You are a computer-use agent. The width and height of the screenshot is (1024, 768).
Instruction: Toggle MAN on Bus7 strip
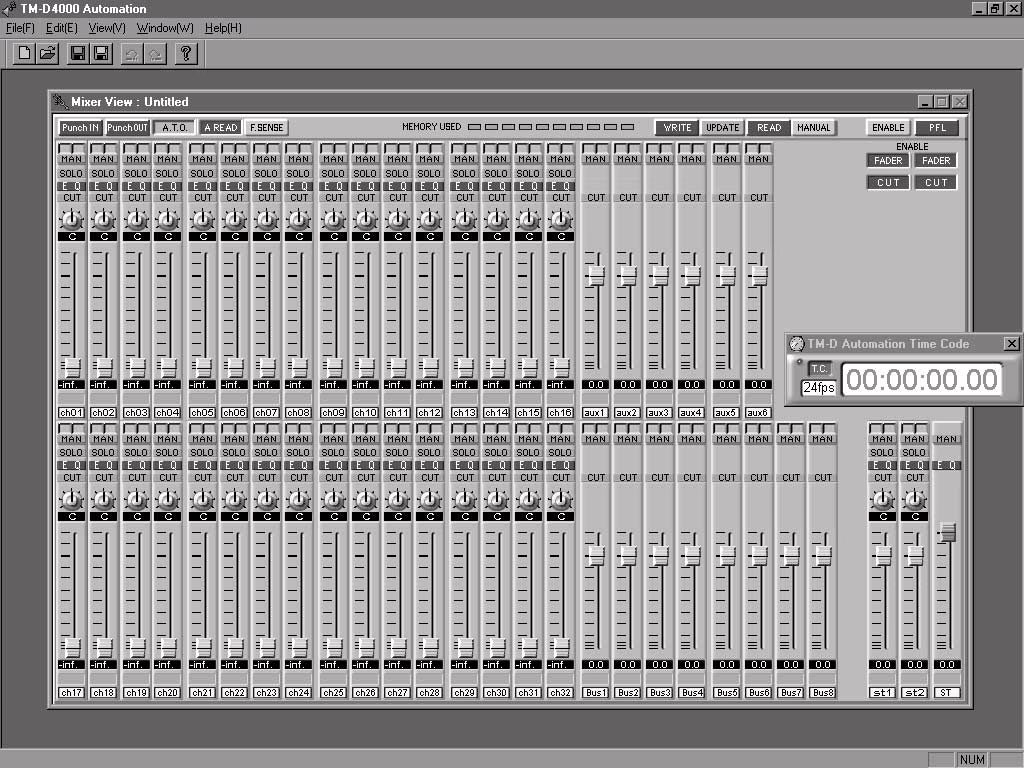click(790, 439)
